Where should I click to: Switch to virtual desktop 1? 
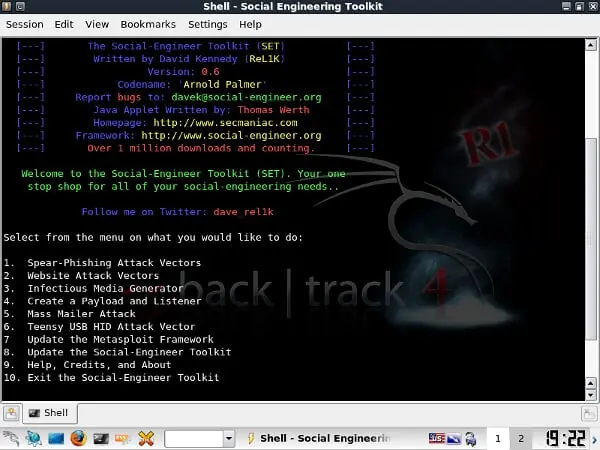tap(497, 439)
